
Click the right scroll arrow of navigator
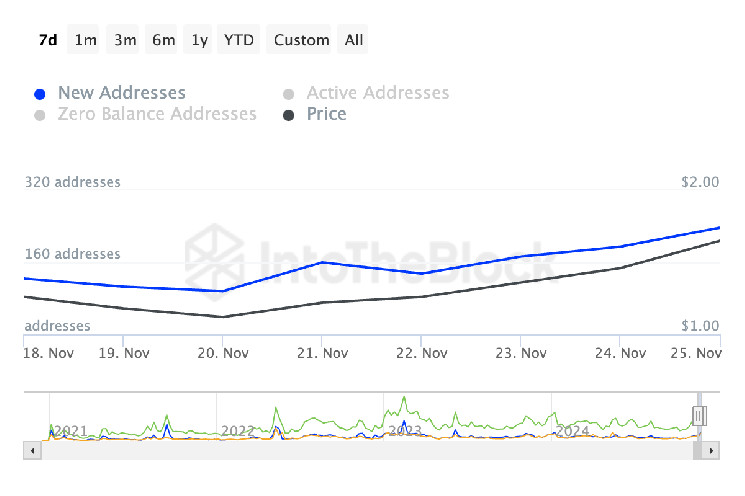[x=711, y=450]
